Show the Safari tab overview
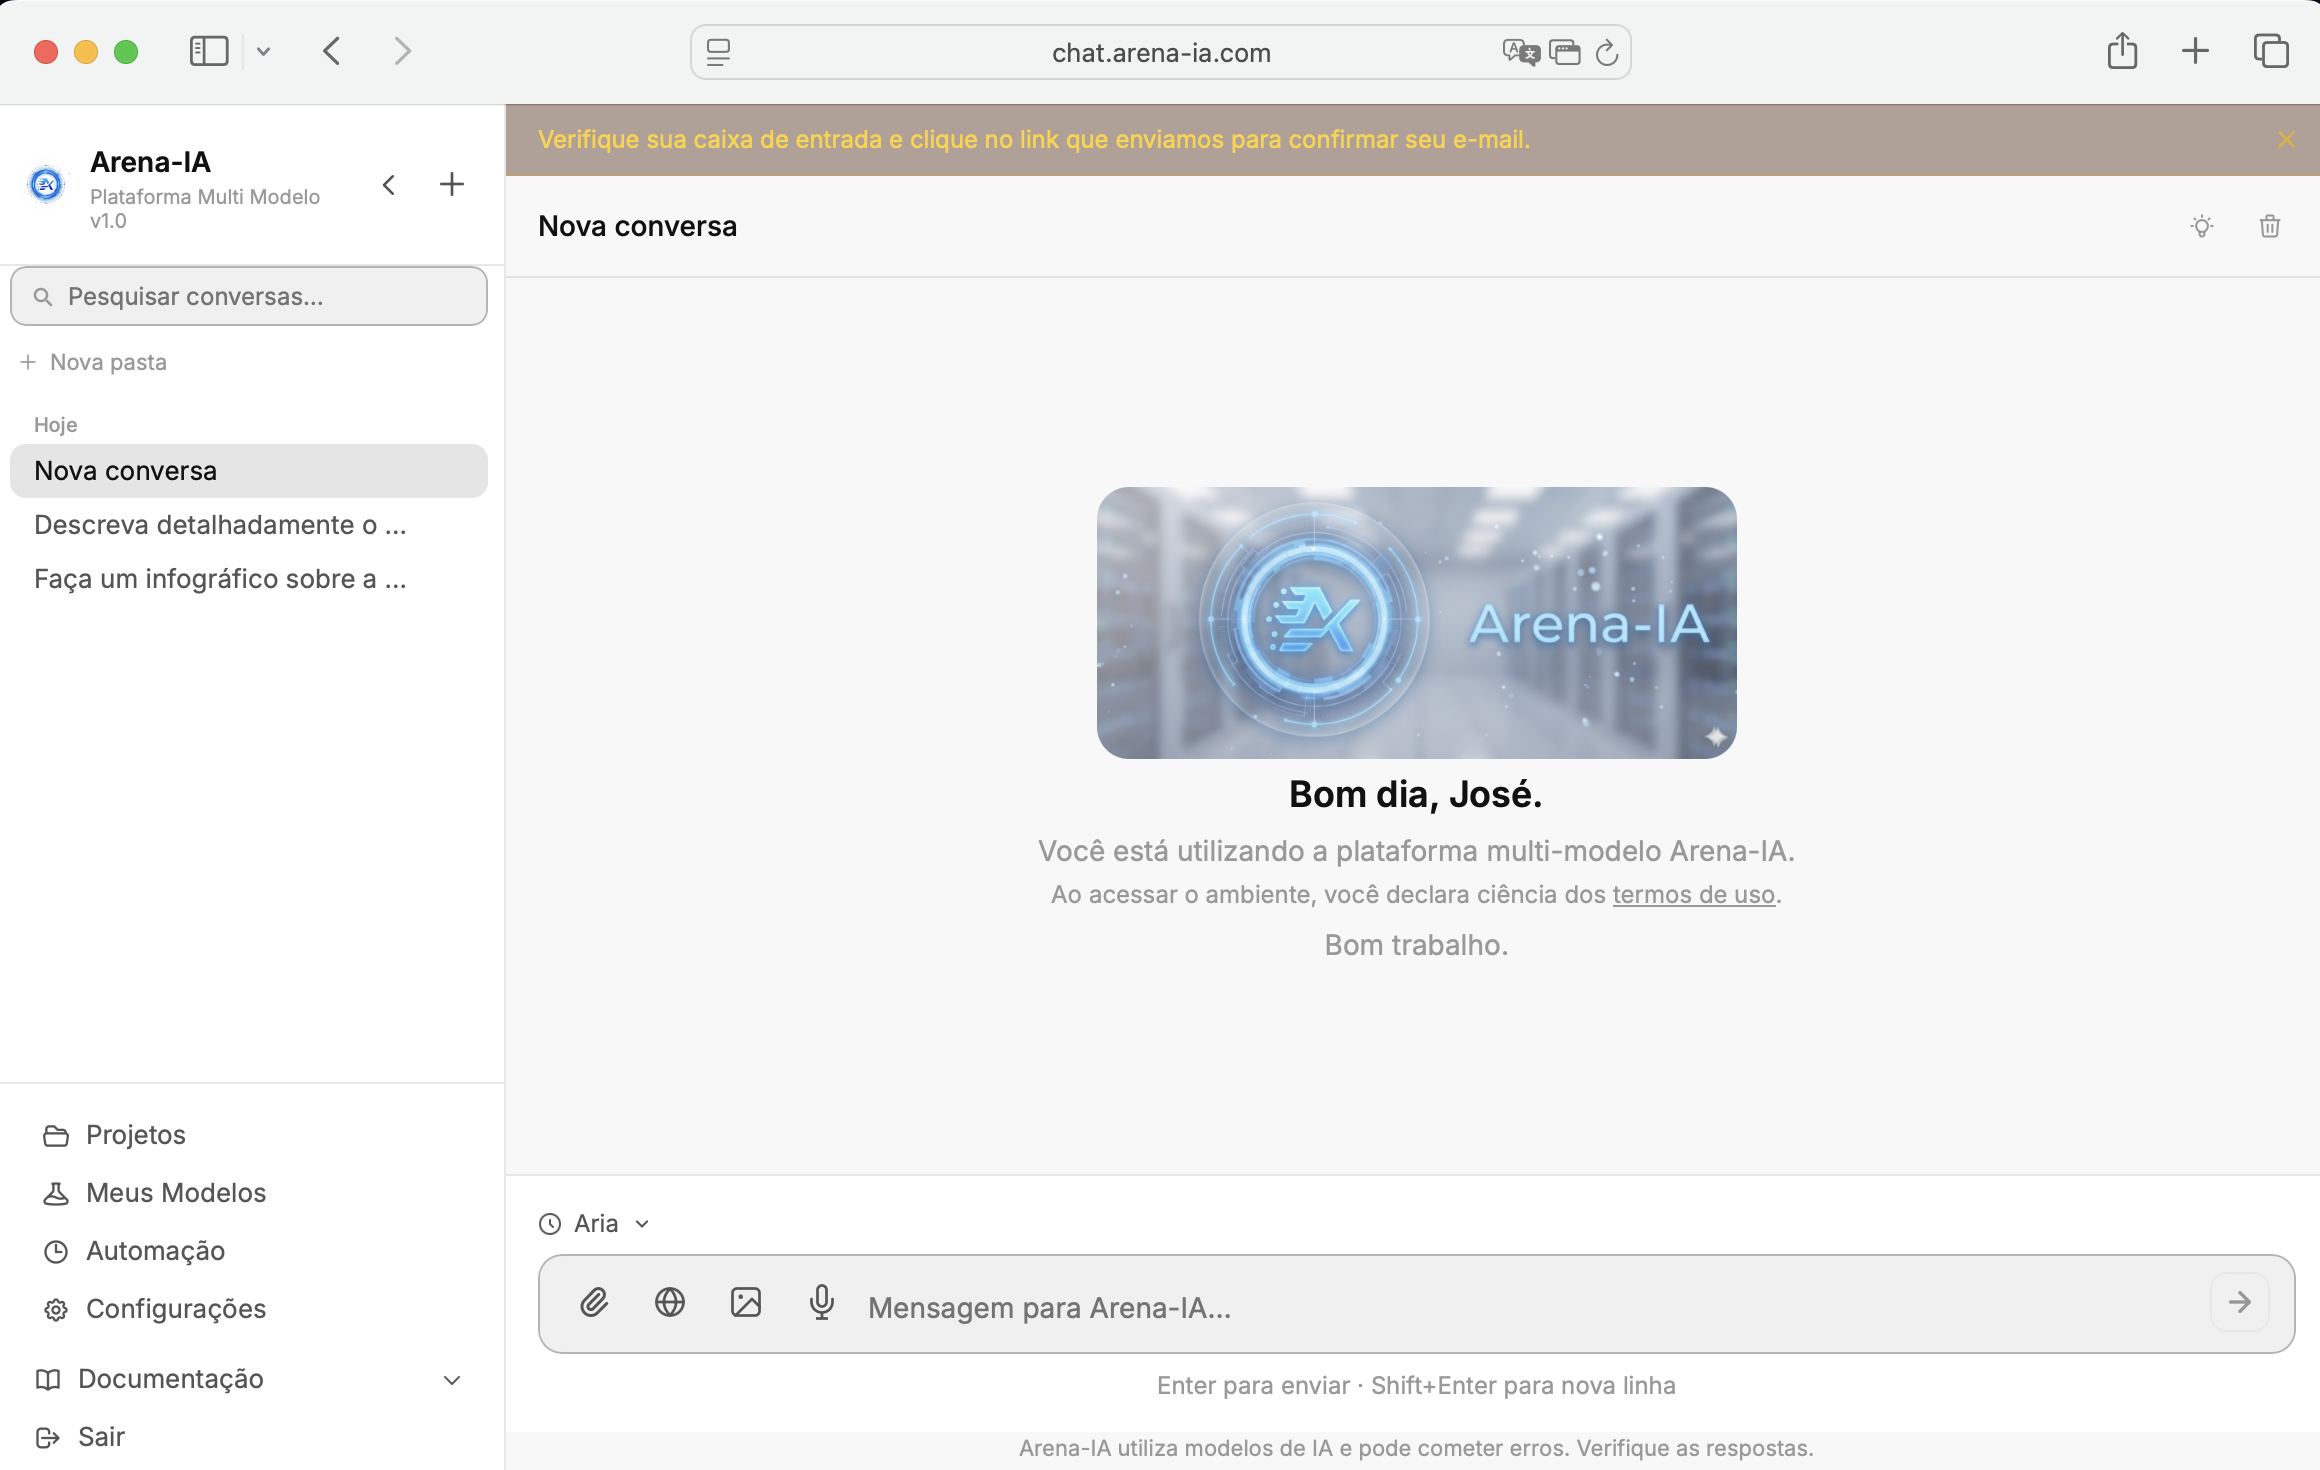Viewport: 2320px width, 1470px height. point(2271,51)
